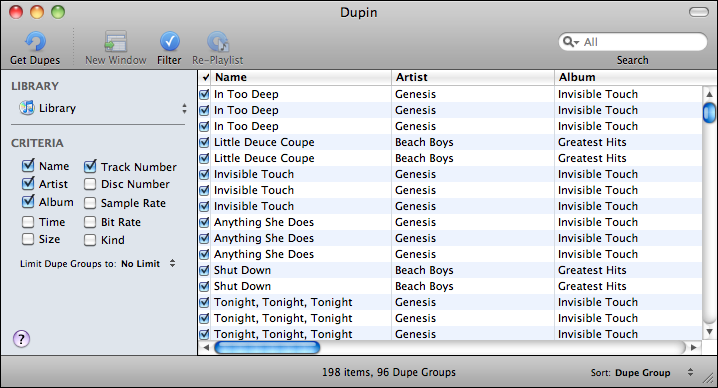Click Greatest Hits in first Shut Down row
The image size is (718, 388).
(x=592, y=270)
